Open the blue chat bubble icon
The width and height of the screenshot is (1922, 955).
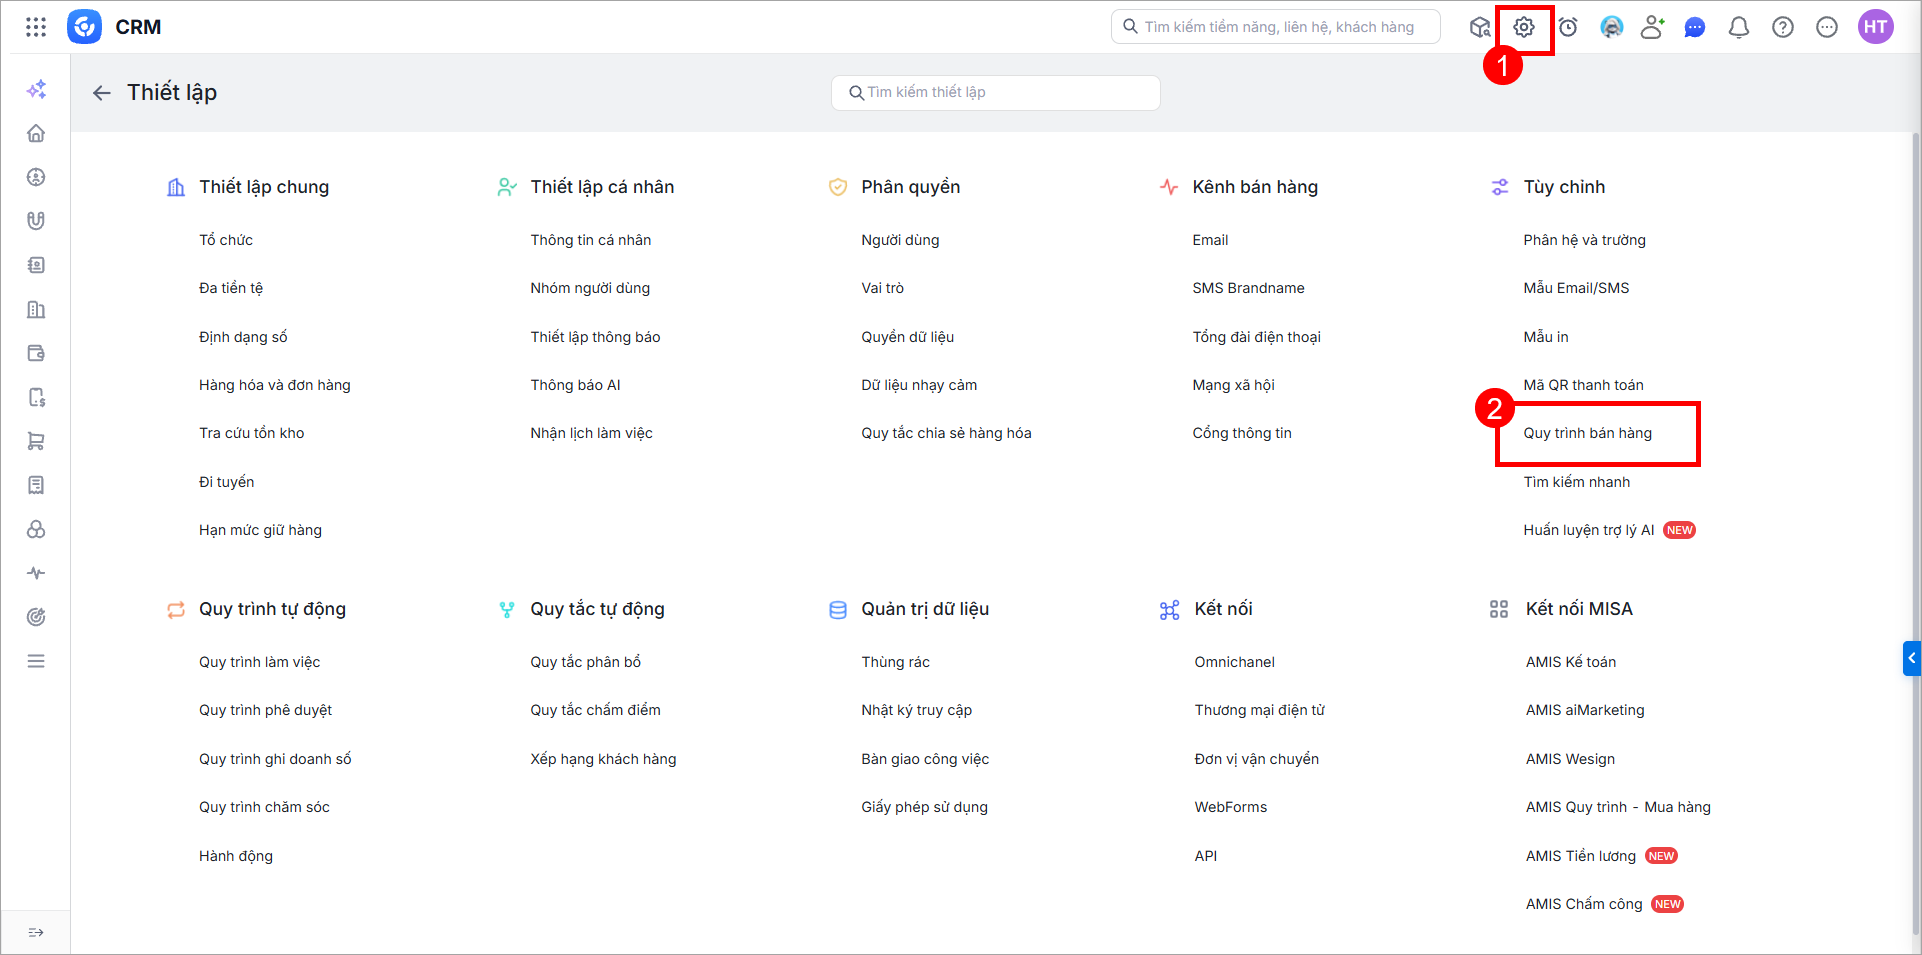(x=1695, y=27)
